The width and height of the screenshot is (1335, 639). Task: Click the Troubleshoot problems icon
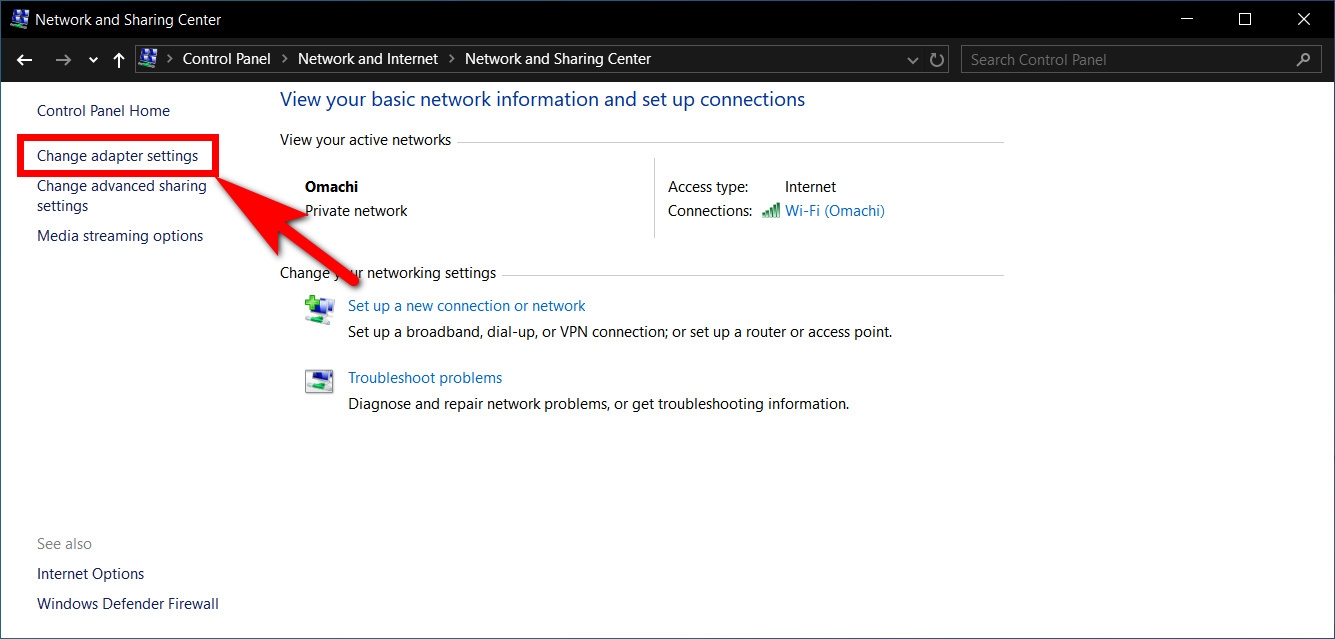319,381
